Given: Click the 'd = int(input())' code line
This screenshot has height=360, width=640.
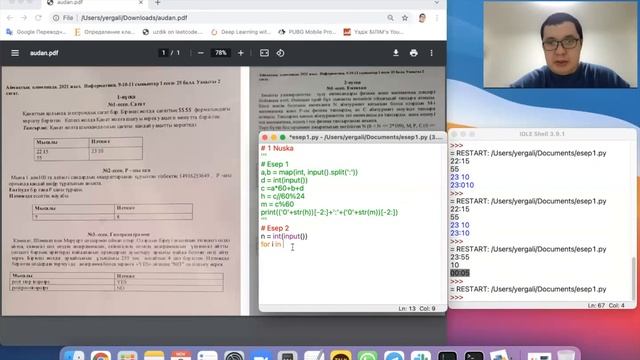Looking at the screenshot, I should (x=284, y=180).
